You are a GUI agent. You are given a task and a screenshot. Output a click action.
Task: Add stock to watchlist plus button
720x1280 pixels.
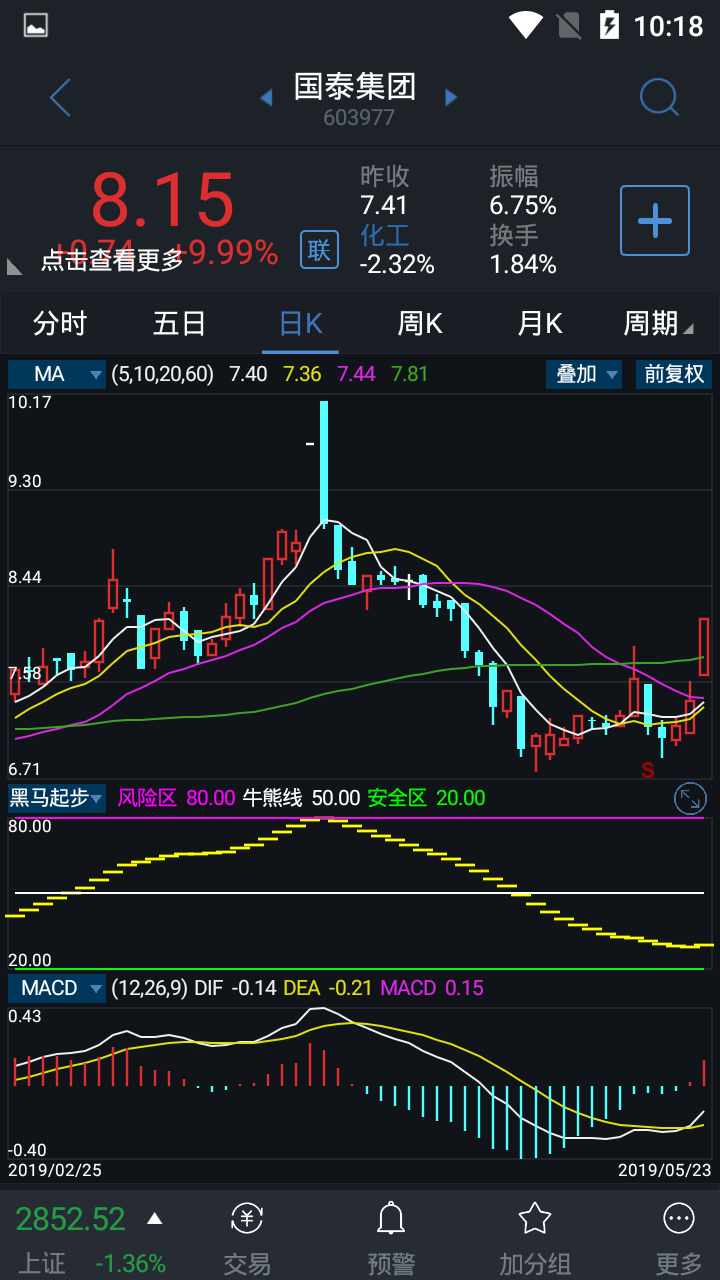point(655,220)
